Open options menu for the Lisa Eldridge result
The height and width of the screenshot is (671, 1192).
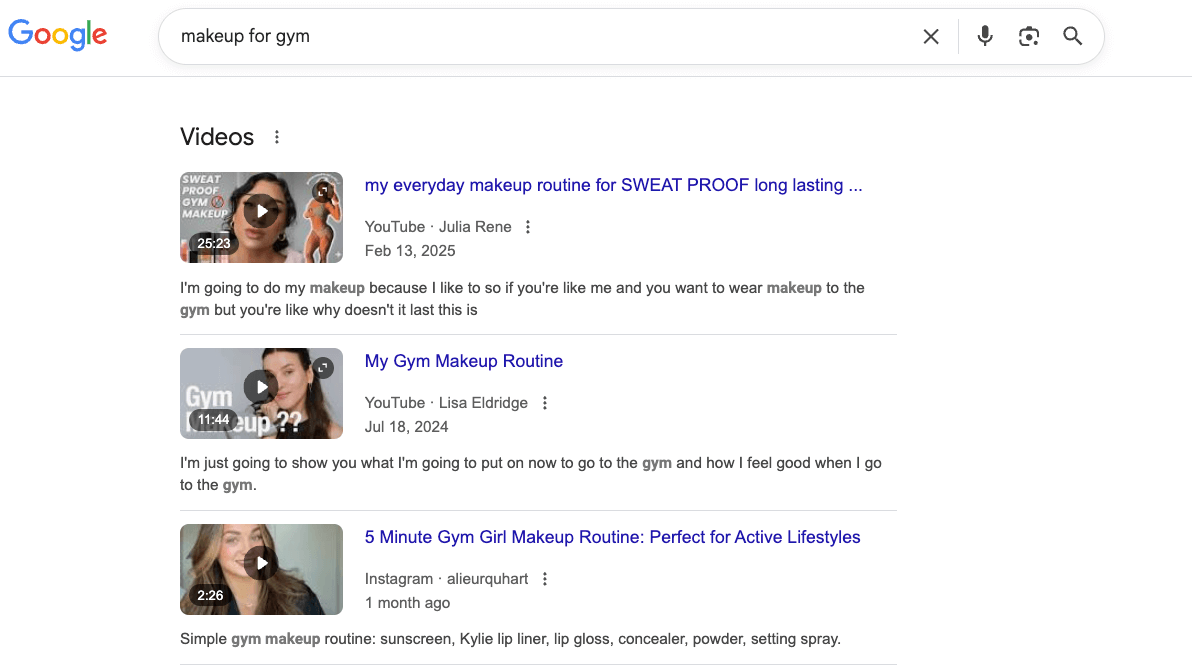click(544, 402)
